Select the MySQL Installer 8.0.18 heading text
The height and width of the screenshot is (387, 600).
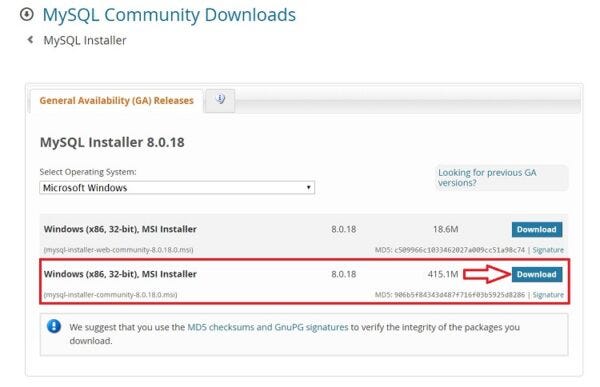tap(112, 142)
